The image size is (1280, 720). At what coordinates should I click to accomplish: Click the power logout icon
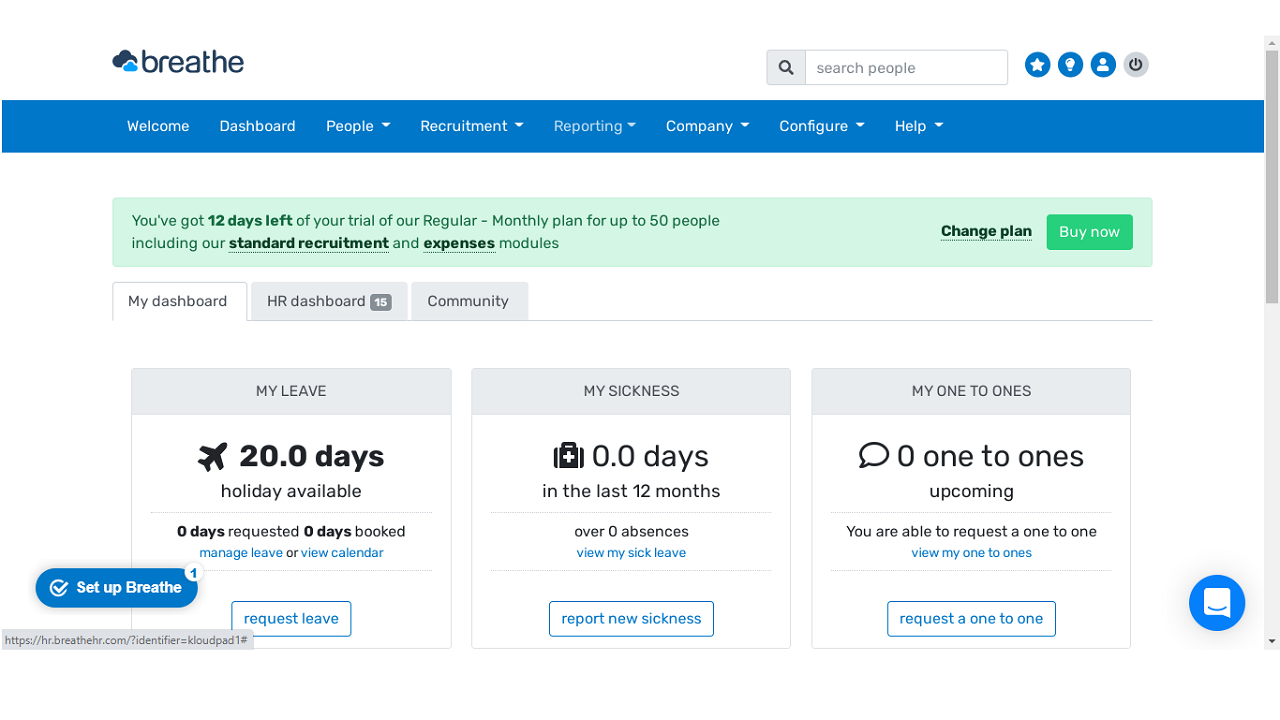click(x=1135, y=65)
